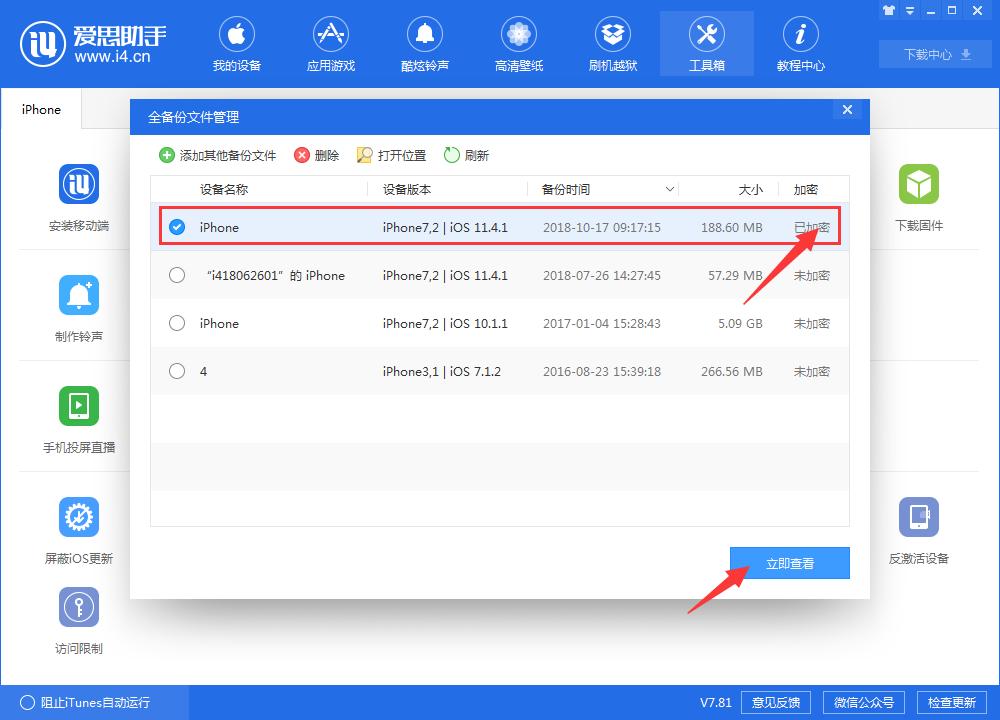Viewport: 1000px width, 720px height.
Task: Open the 我的设备 section
Action: pos(237,43)
